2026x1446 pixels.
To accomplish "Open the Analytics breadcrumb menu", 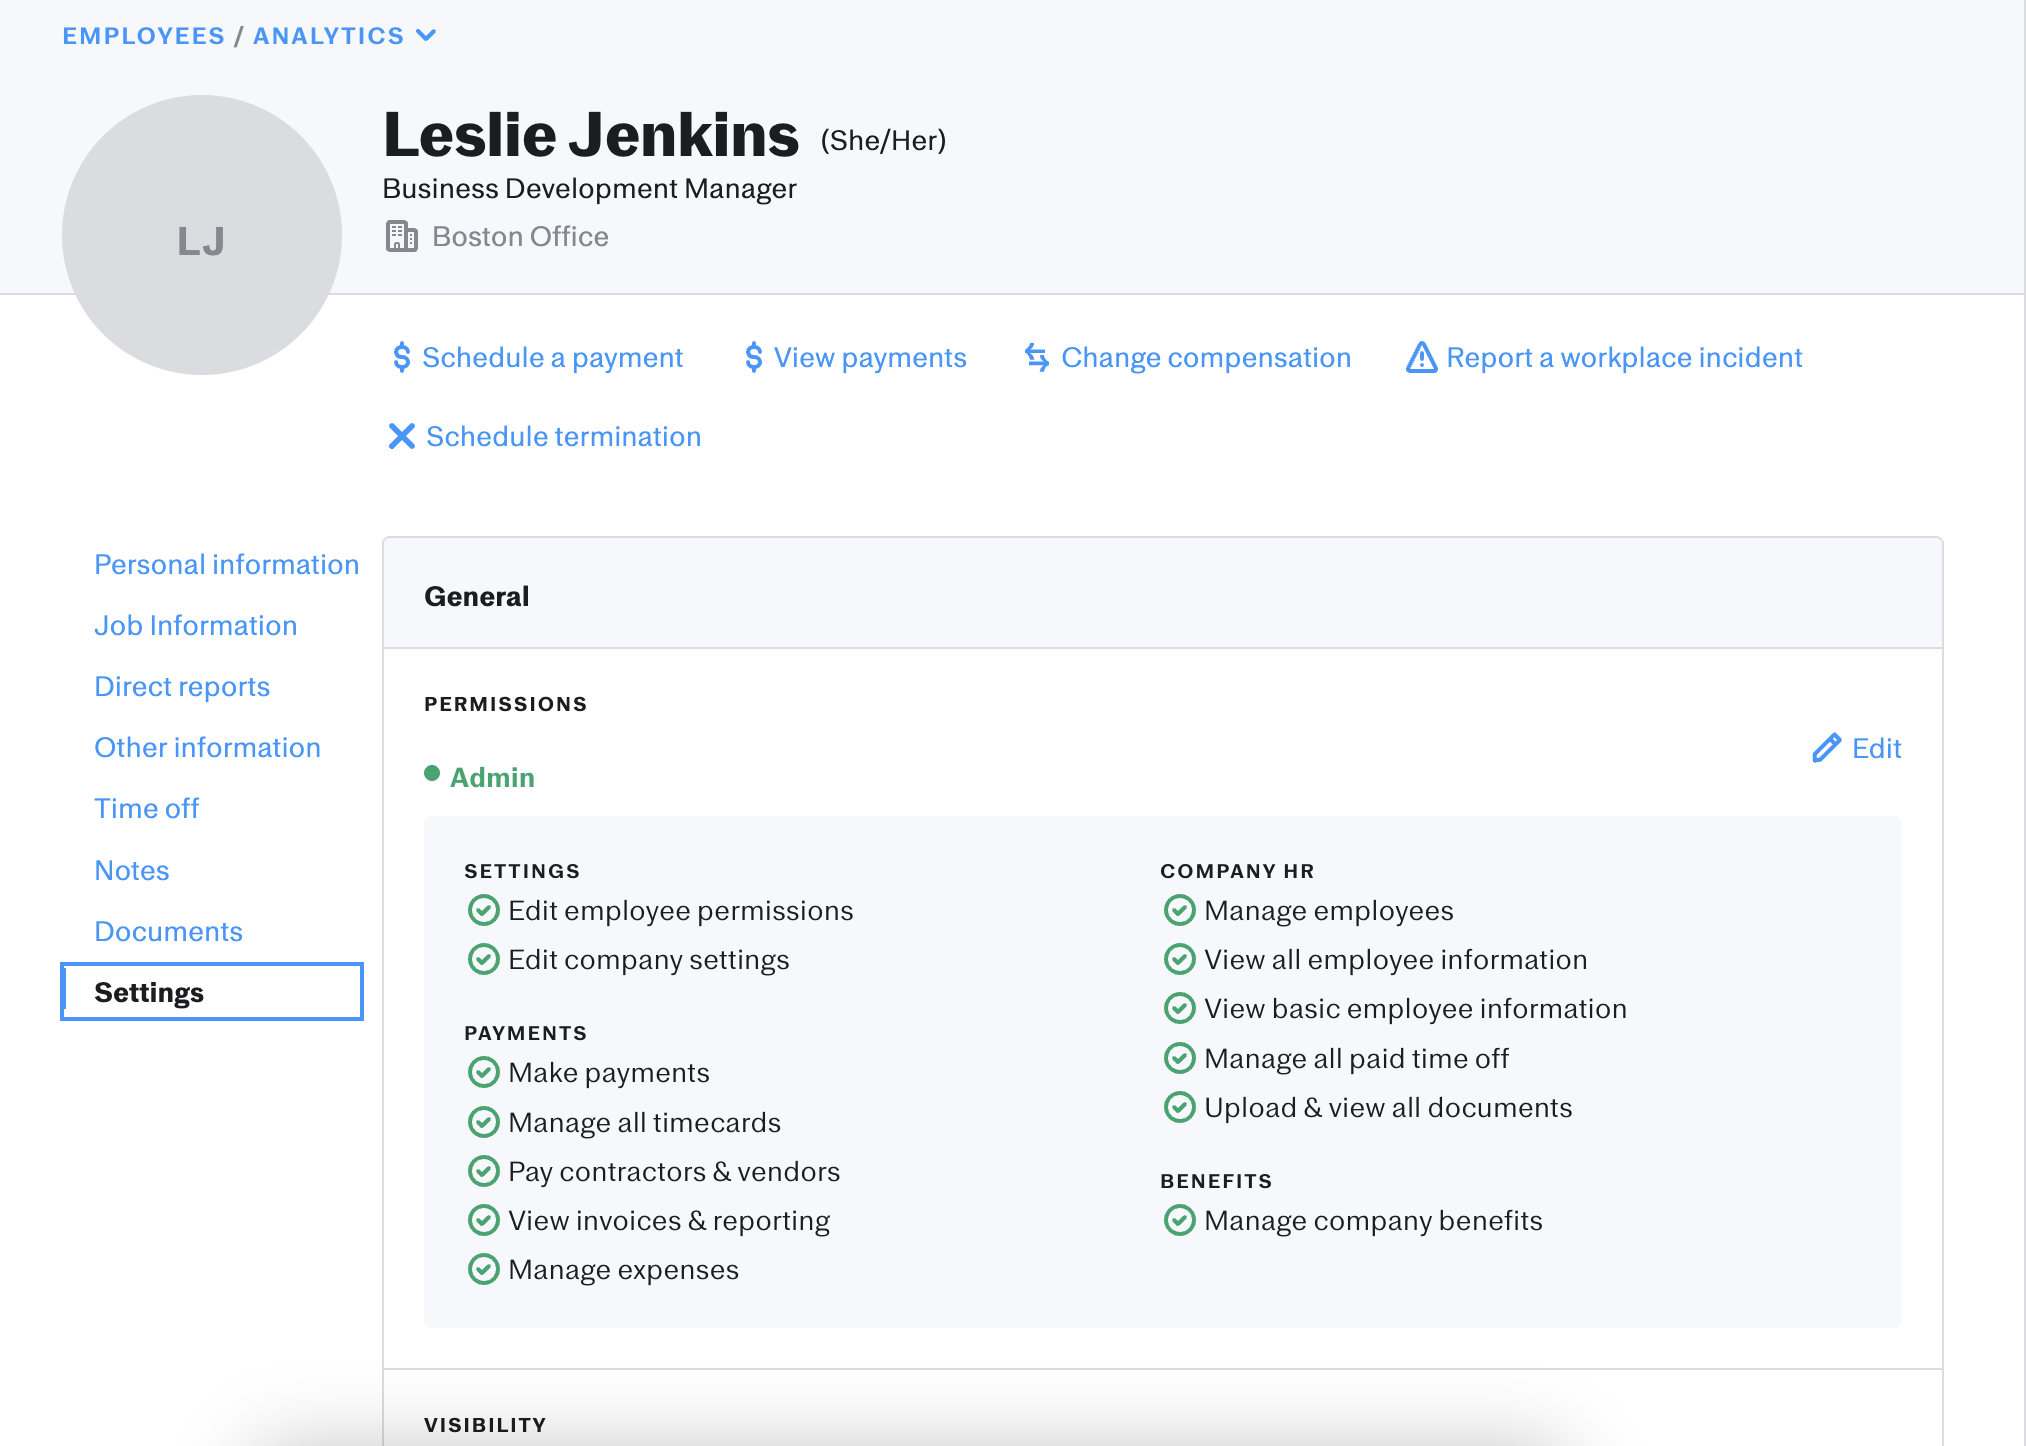I will pyautogui.click(x=328, y=36).
